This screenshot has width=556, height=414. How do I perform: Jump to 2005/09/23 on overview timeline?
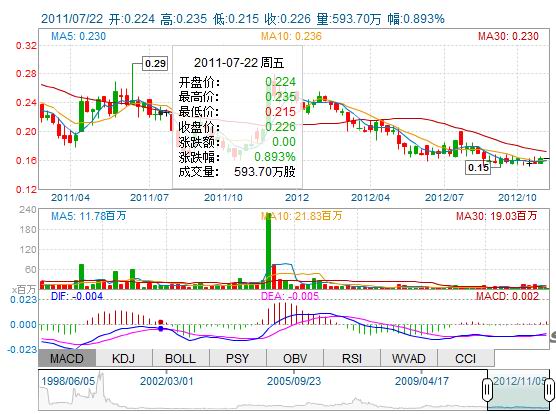click(x=294, y=381)
